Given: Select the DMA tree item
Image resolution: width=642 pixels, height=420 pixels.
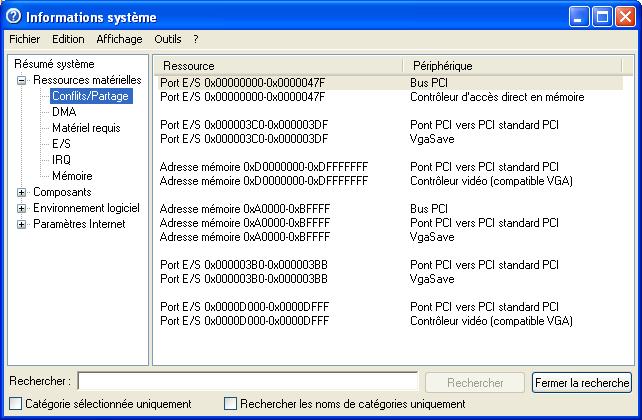Looking at the screenshot, I should (64, 112).
